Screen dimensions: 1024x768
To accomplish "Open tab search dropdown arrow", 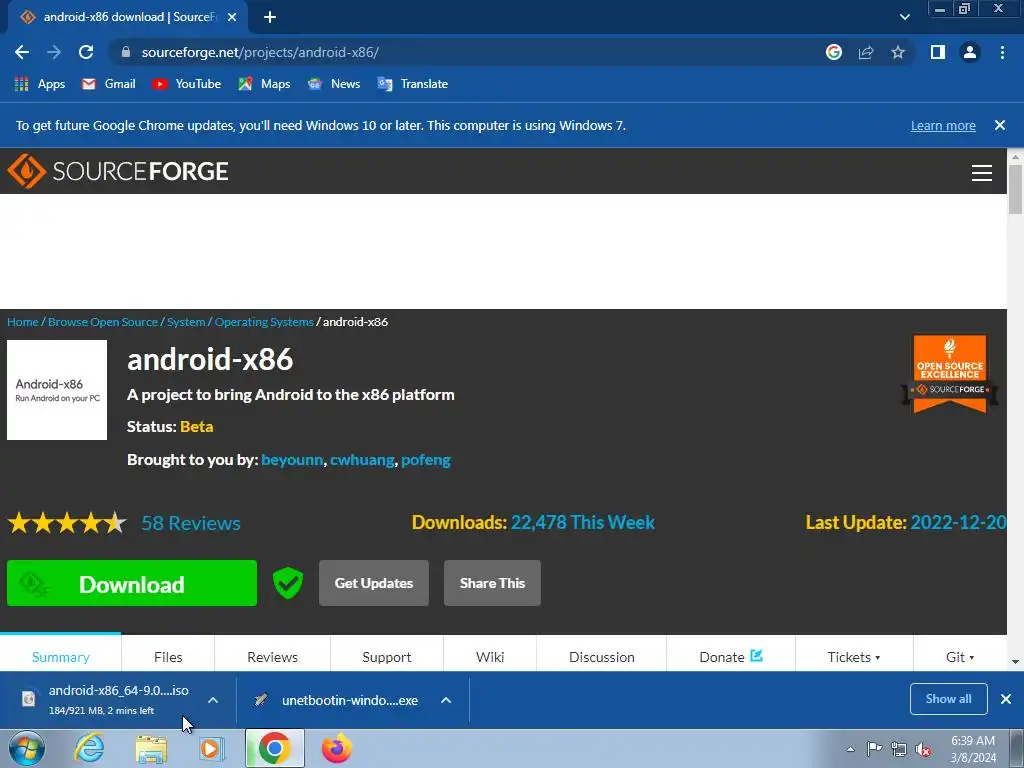I will click(904, 18).
